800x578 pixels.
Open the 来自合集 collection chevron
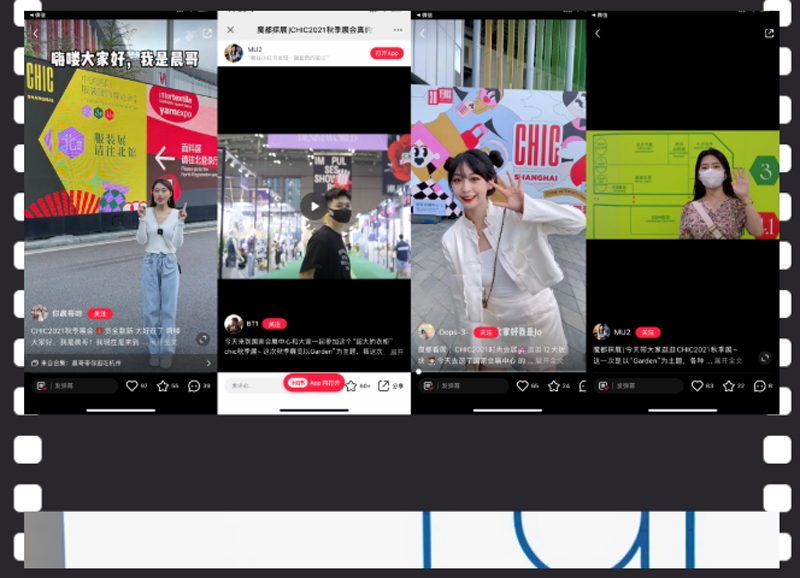[x=208, y=363]
